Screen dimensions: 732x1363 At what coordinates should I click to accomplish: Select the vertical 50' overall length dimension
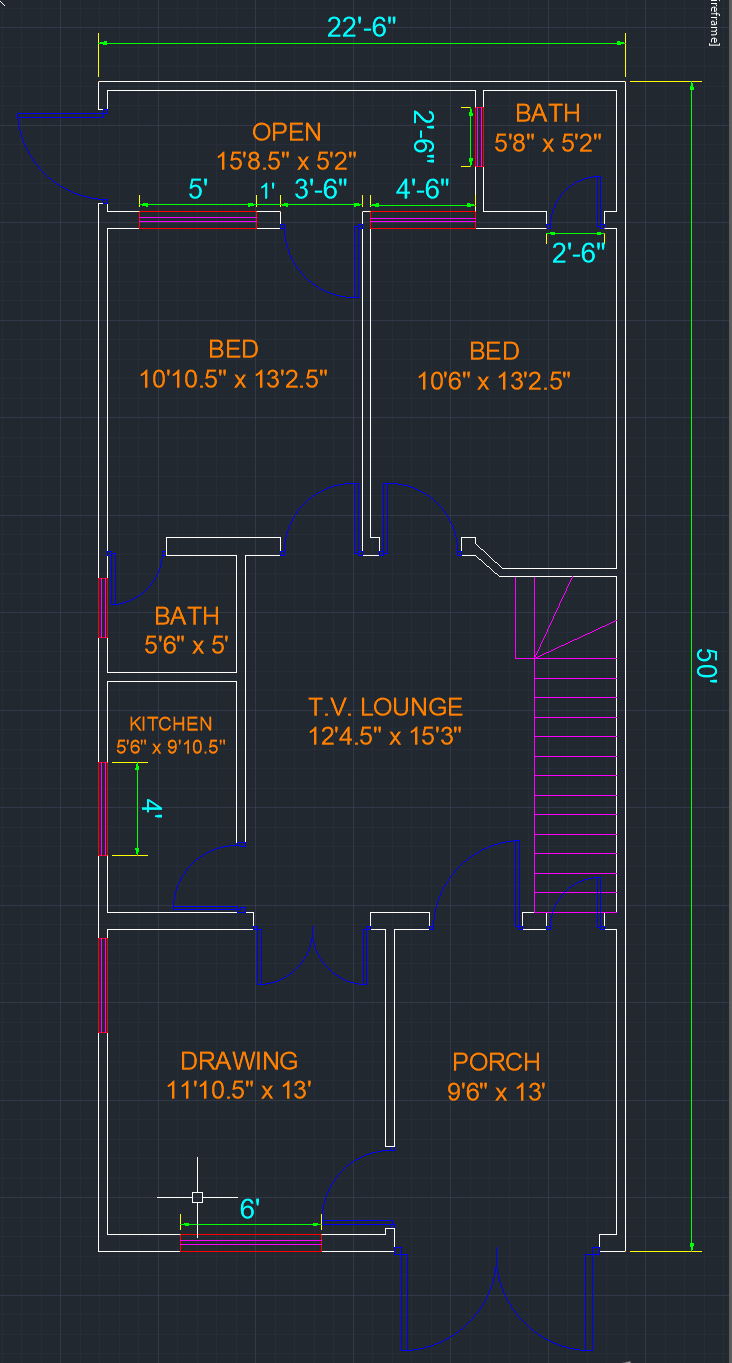point(706,665)
